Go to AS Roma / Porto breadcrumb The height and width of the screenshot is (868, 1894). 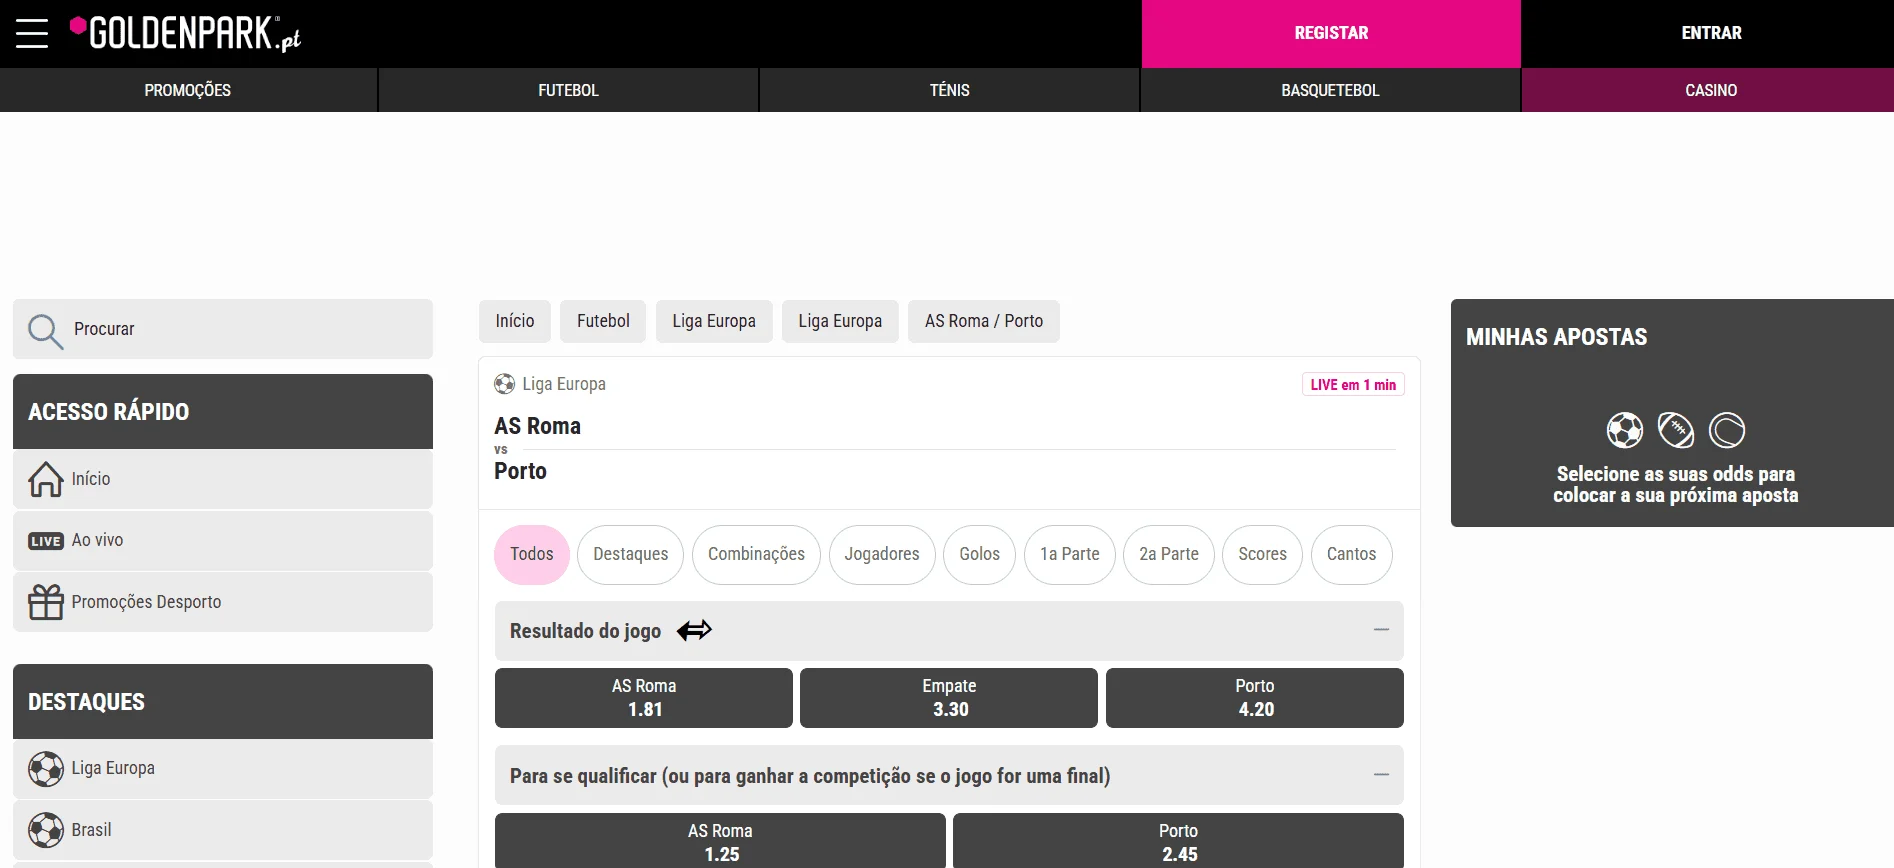984,321
